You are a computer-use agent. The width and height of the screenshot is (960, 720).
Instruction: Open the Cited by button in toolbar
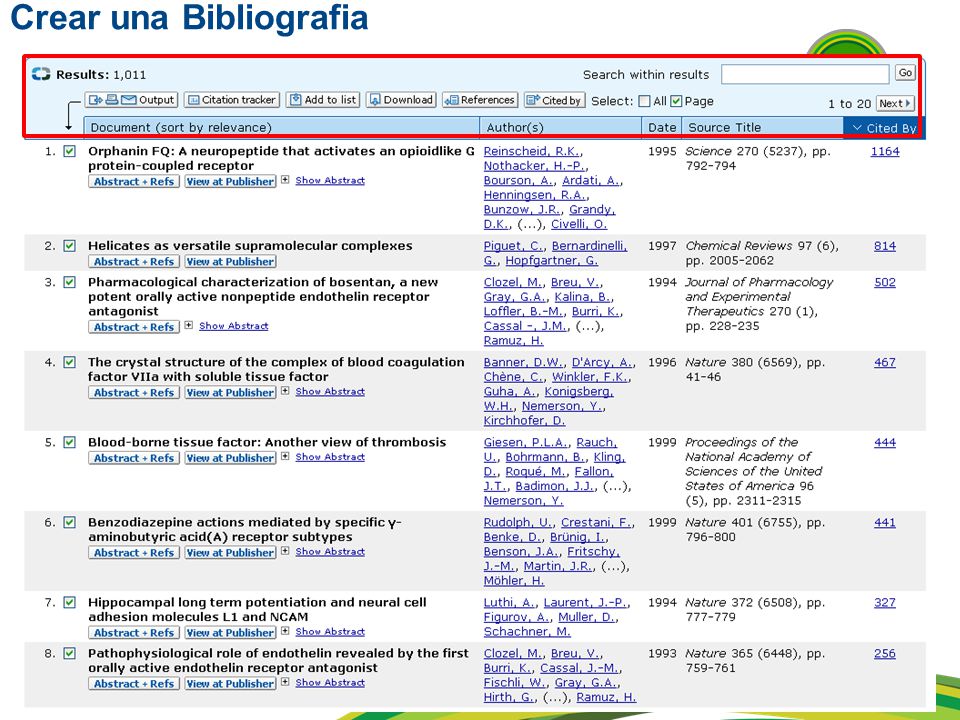pyautogui.click(x=554, y=100)
